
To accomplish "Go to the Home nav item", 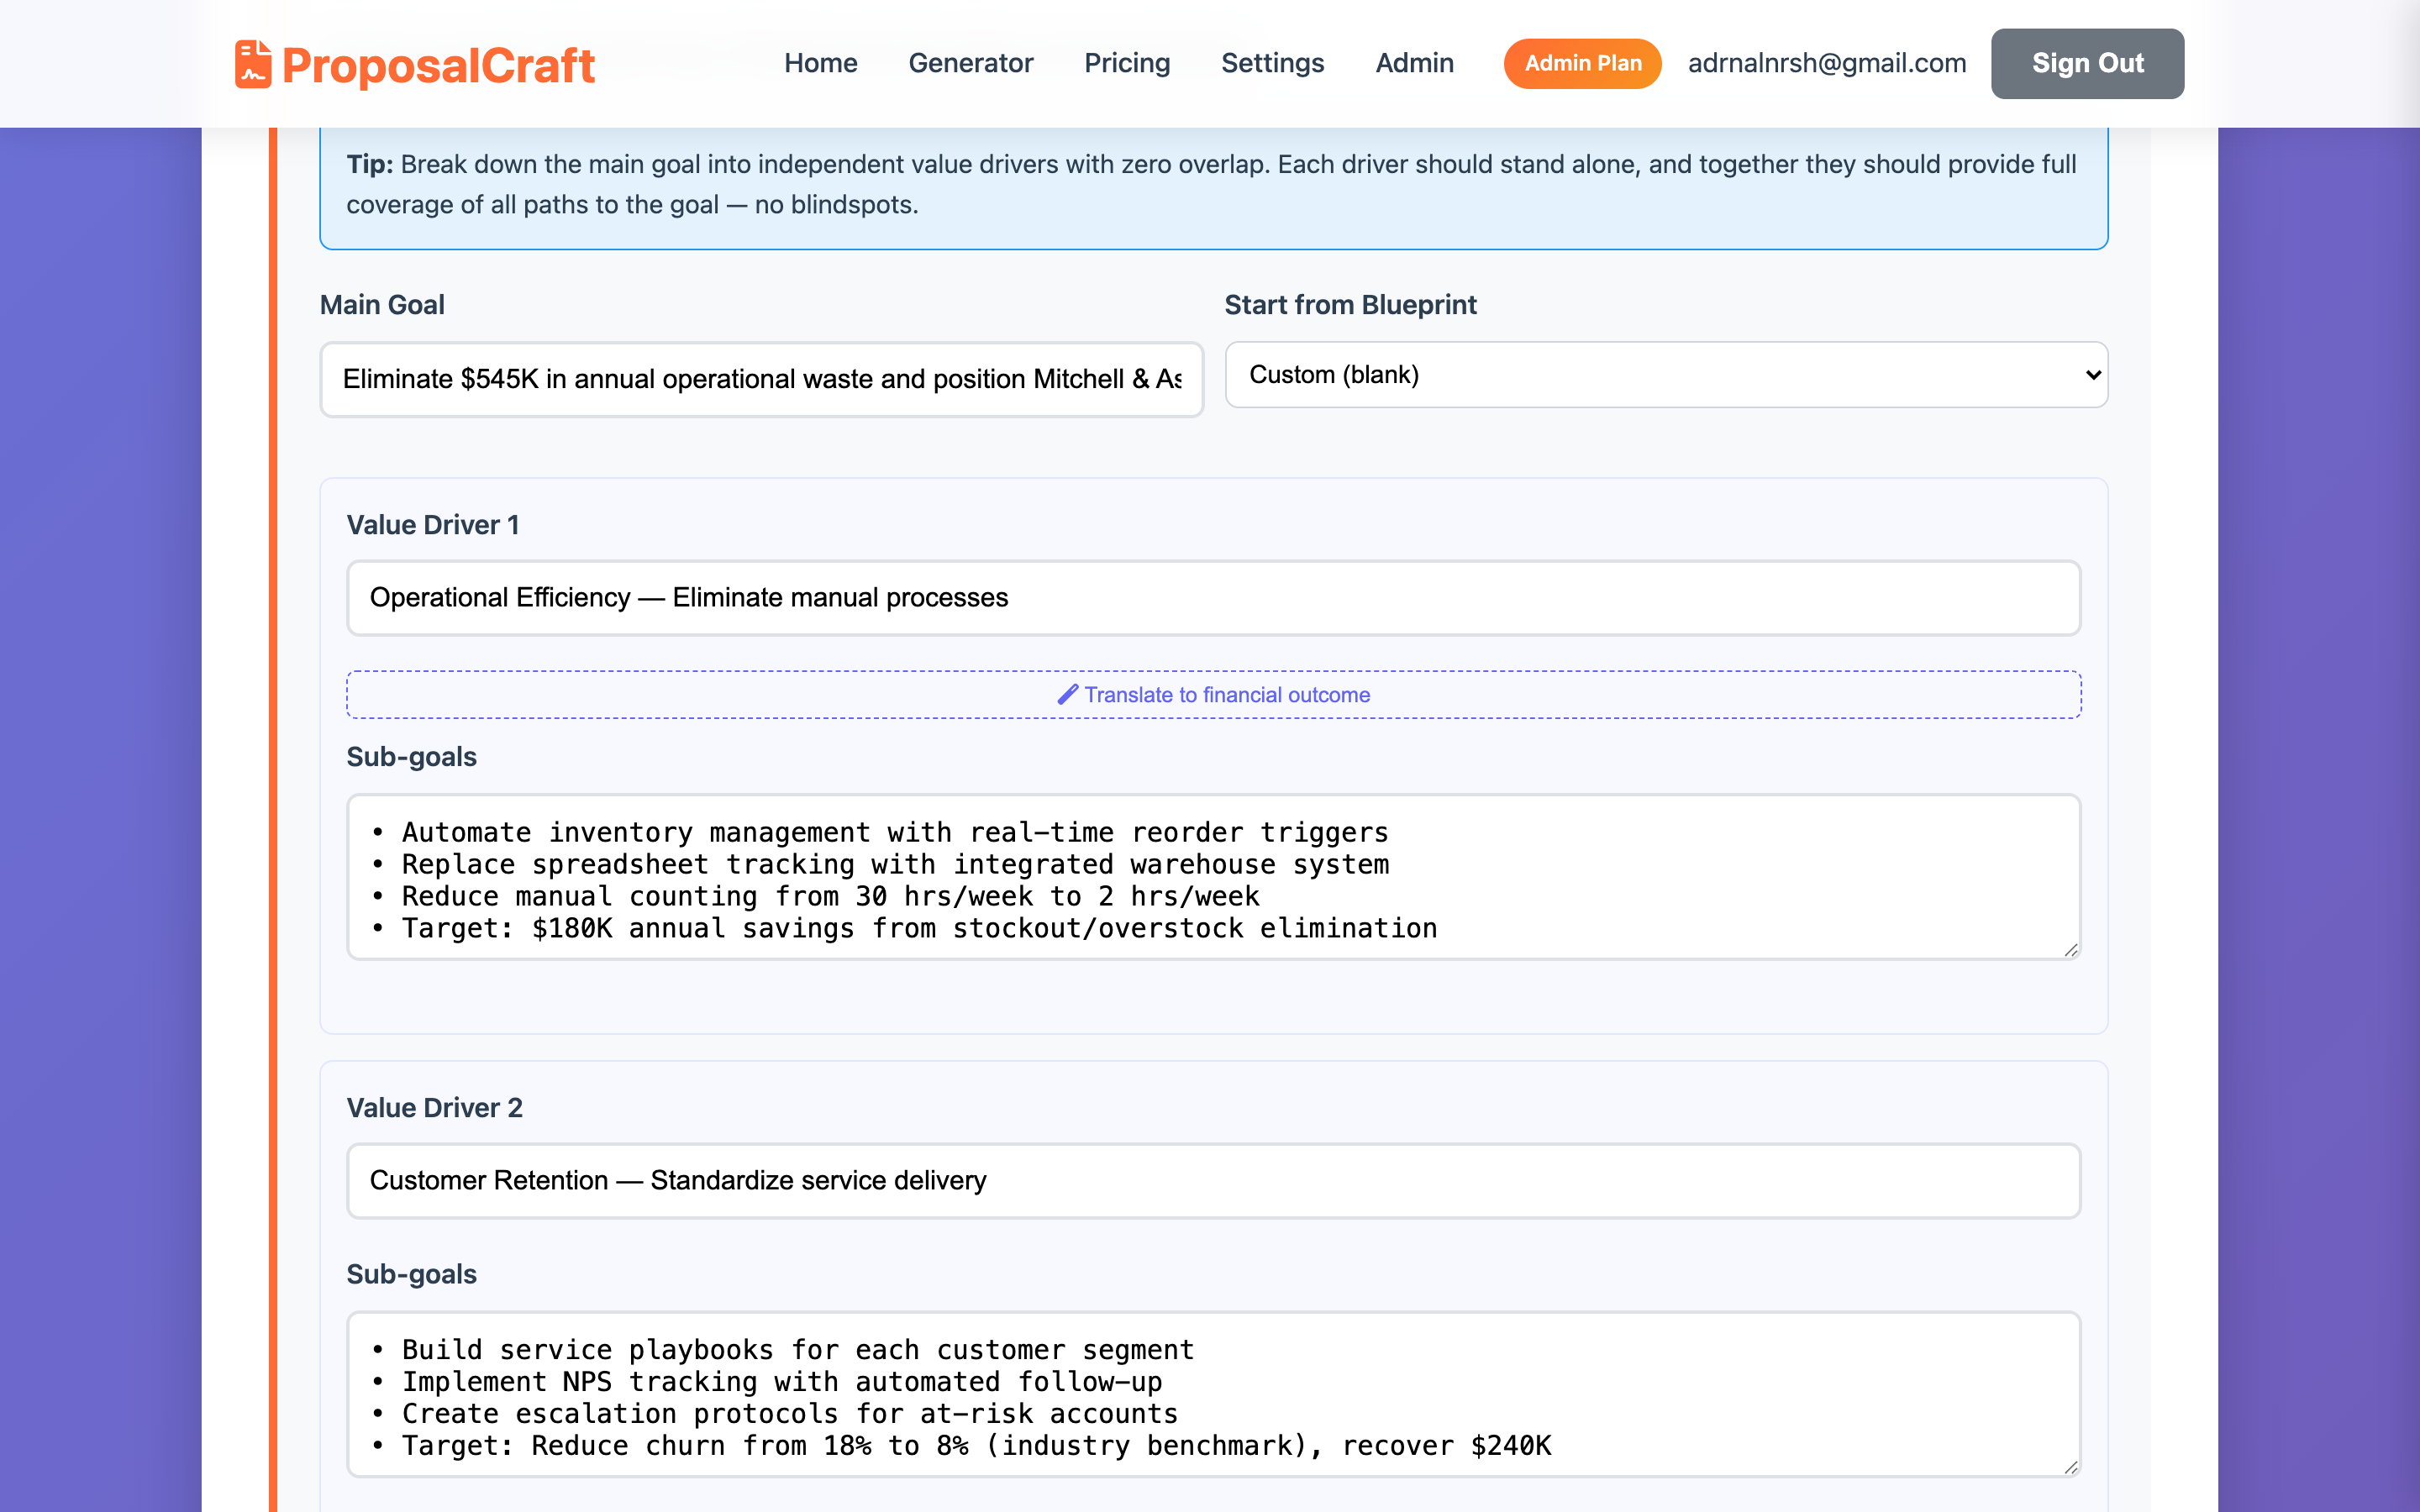I will pos(820,63).
